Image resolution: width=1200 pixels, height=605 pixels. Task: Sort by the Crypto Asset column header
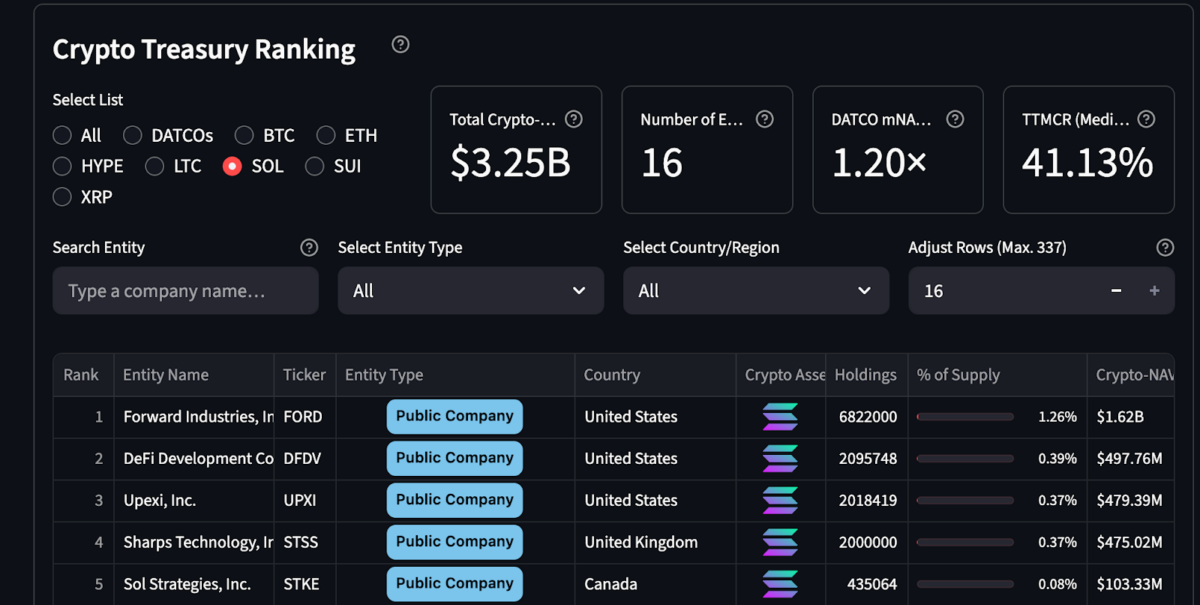pyautogui.click(x=781, y=375)
